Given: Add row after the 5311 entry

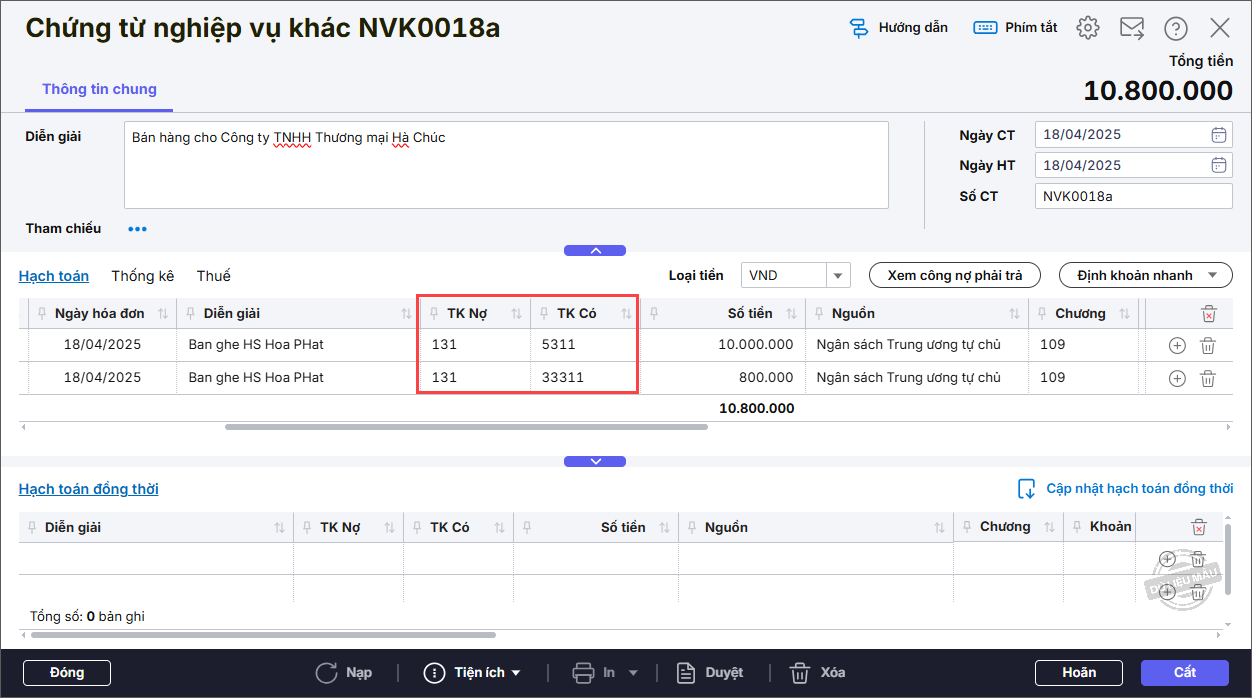Looking at the screenshot, I should coord(1177,345).
